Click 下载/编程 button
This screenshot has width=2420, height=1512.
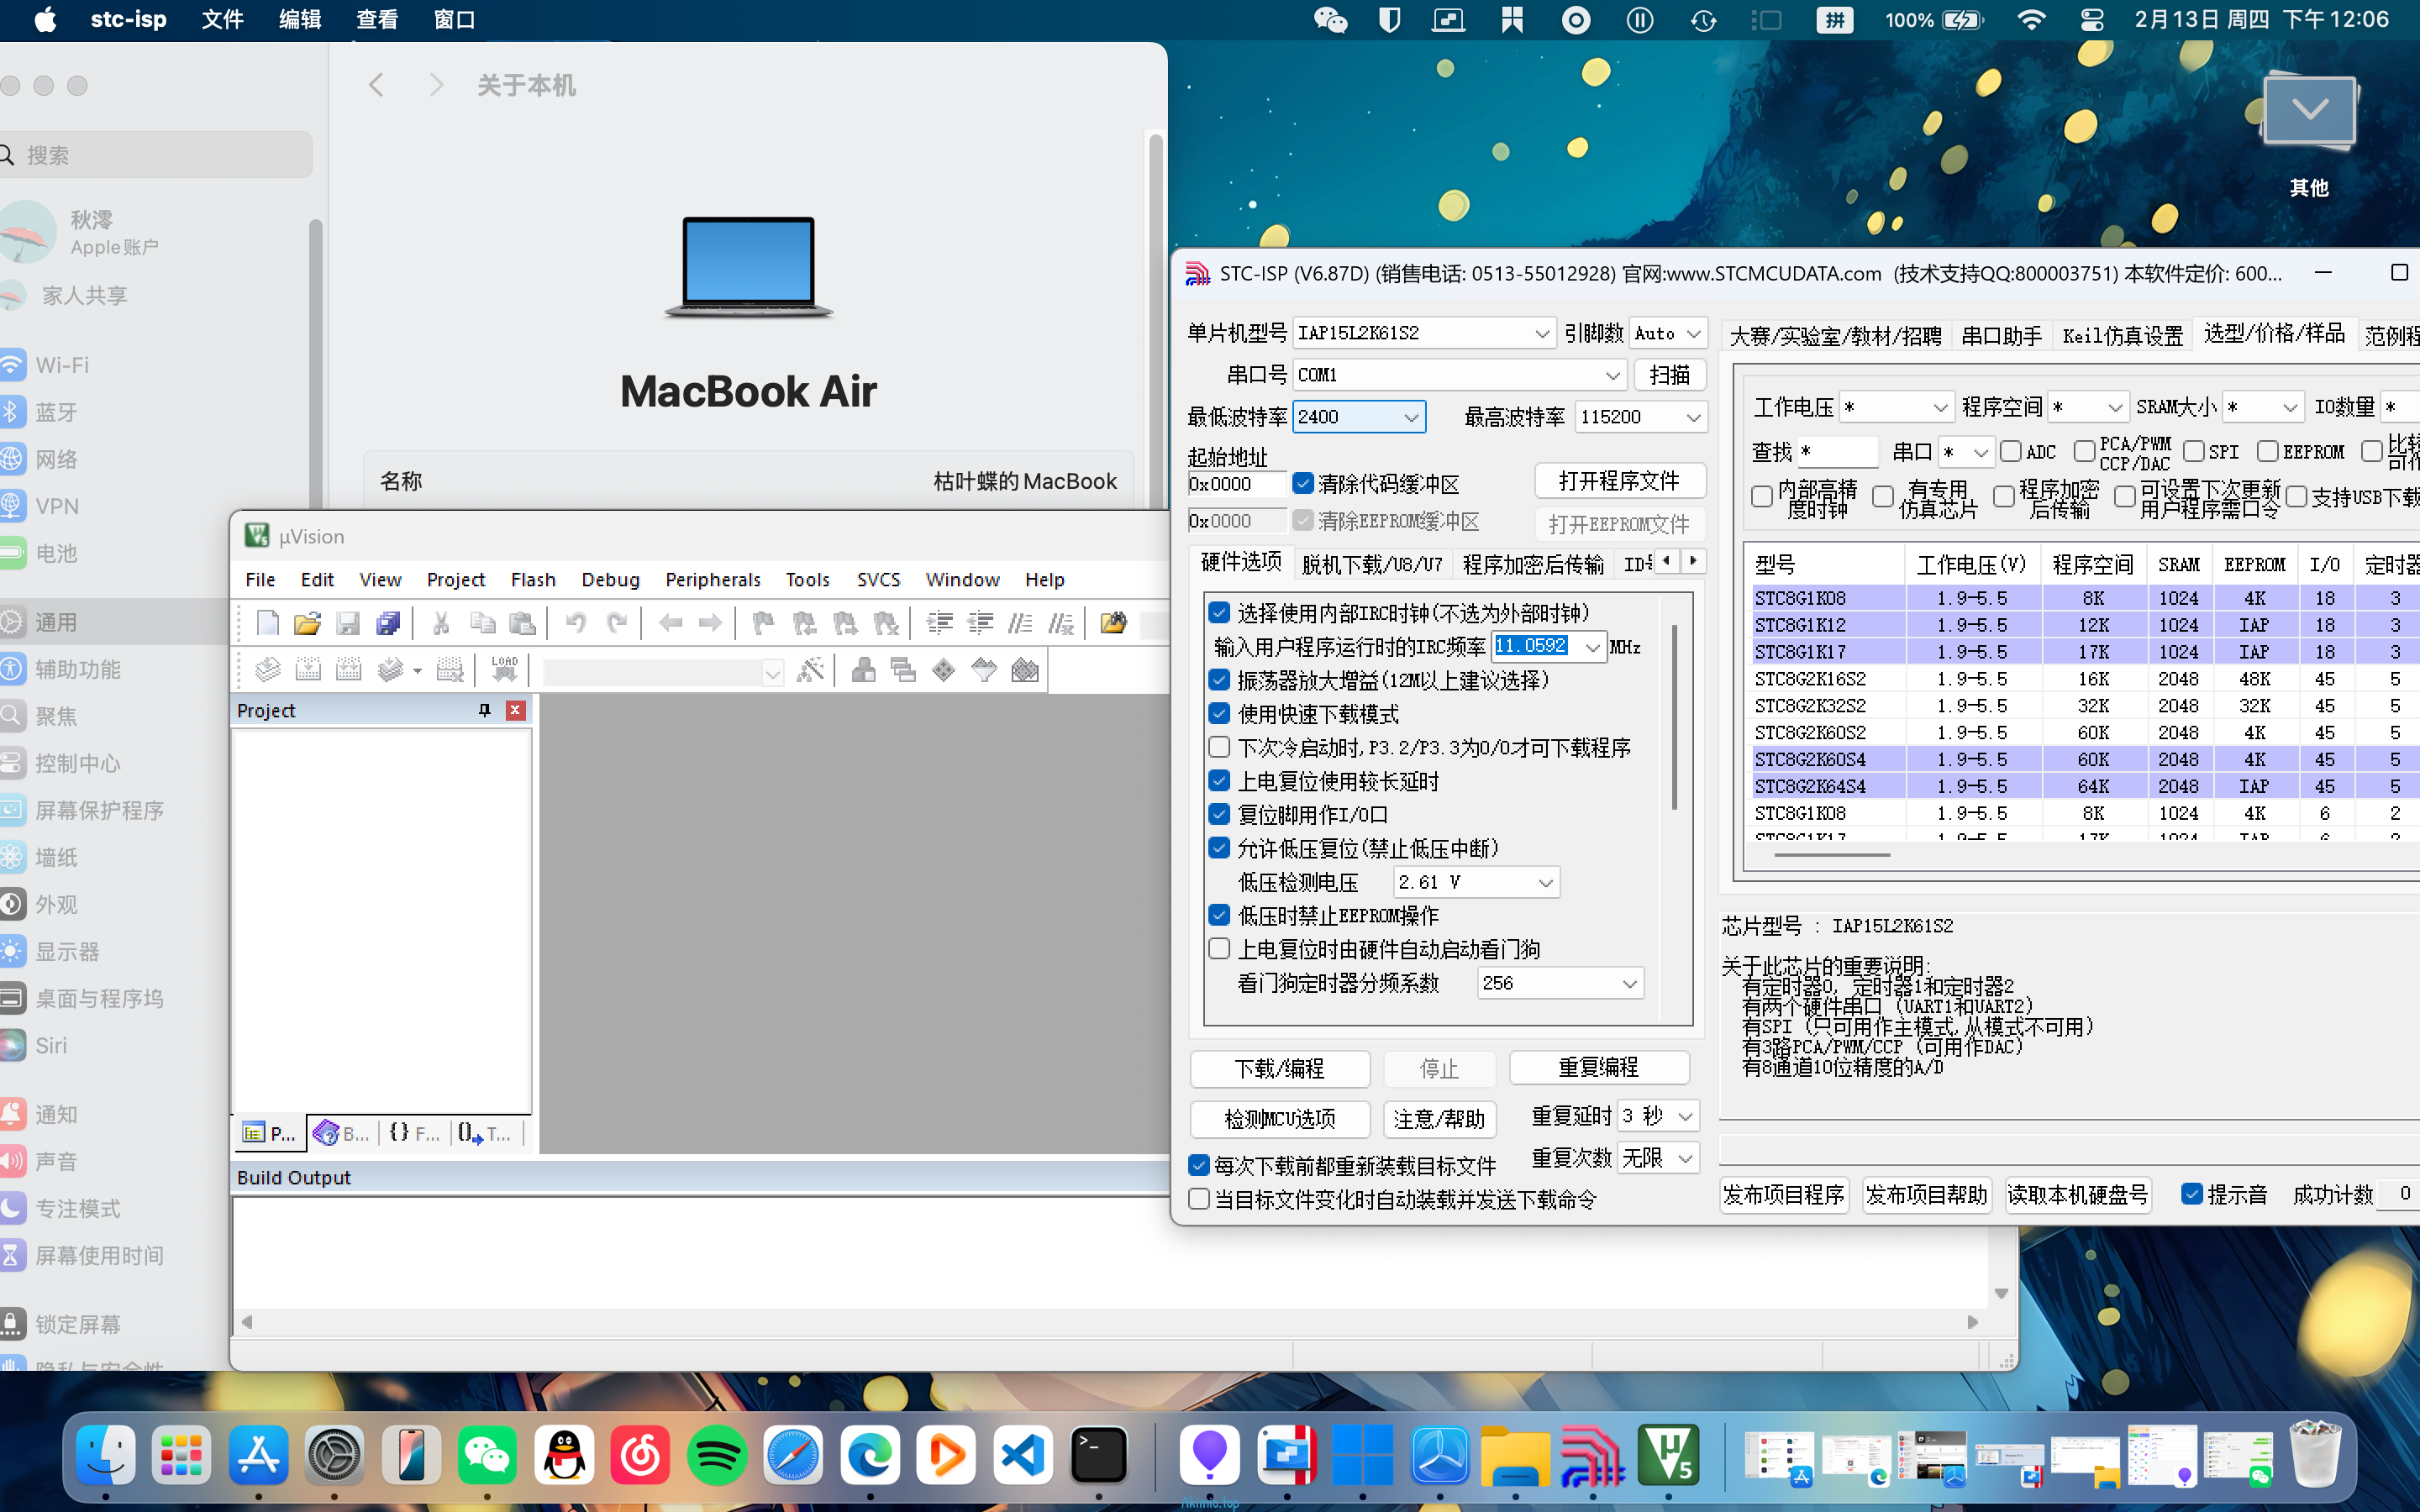tap(1279, 1068)
